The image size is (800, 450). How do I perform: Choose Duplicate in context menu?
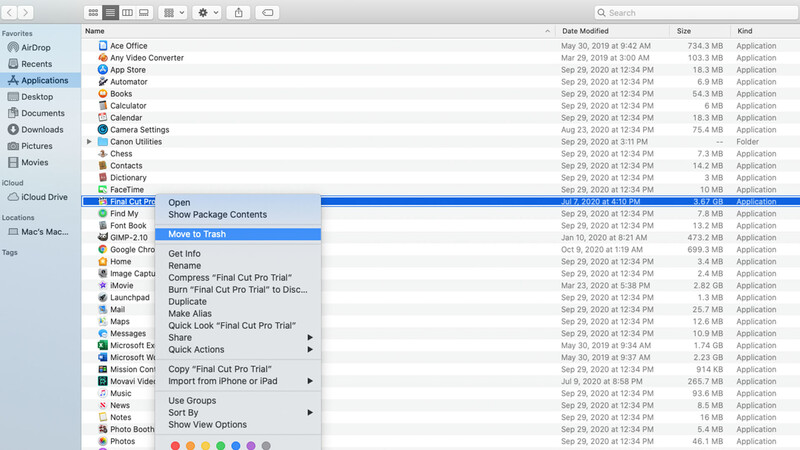(x=238, y=302)
